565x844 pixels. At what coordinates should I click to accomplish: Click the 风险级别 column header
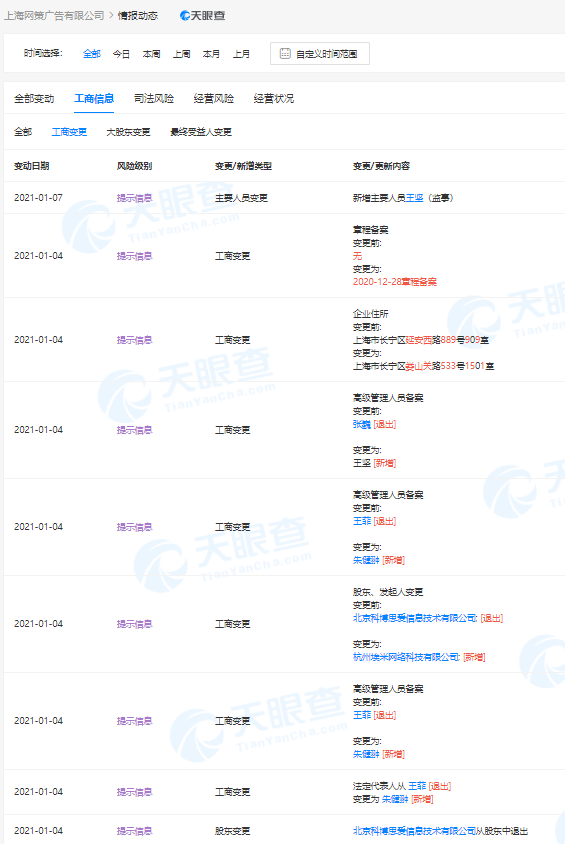135,166
